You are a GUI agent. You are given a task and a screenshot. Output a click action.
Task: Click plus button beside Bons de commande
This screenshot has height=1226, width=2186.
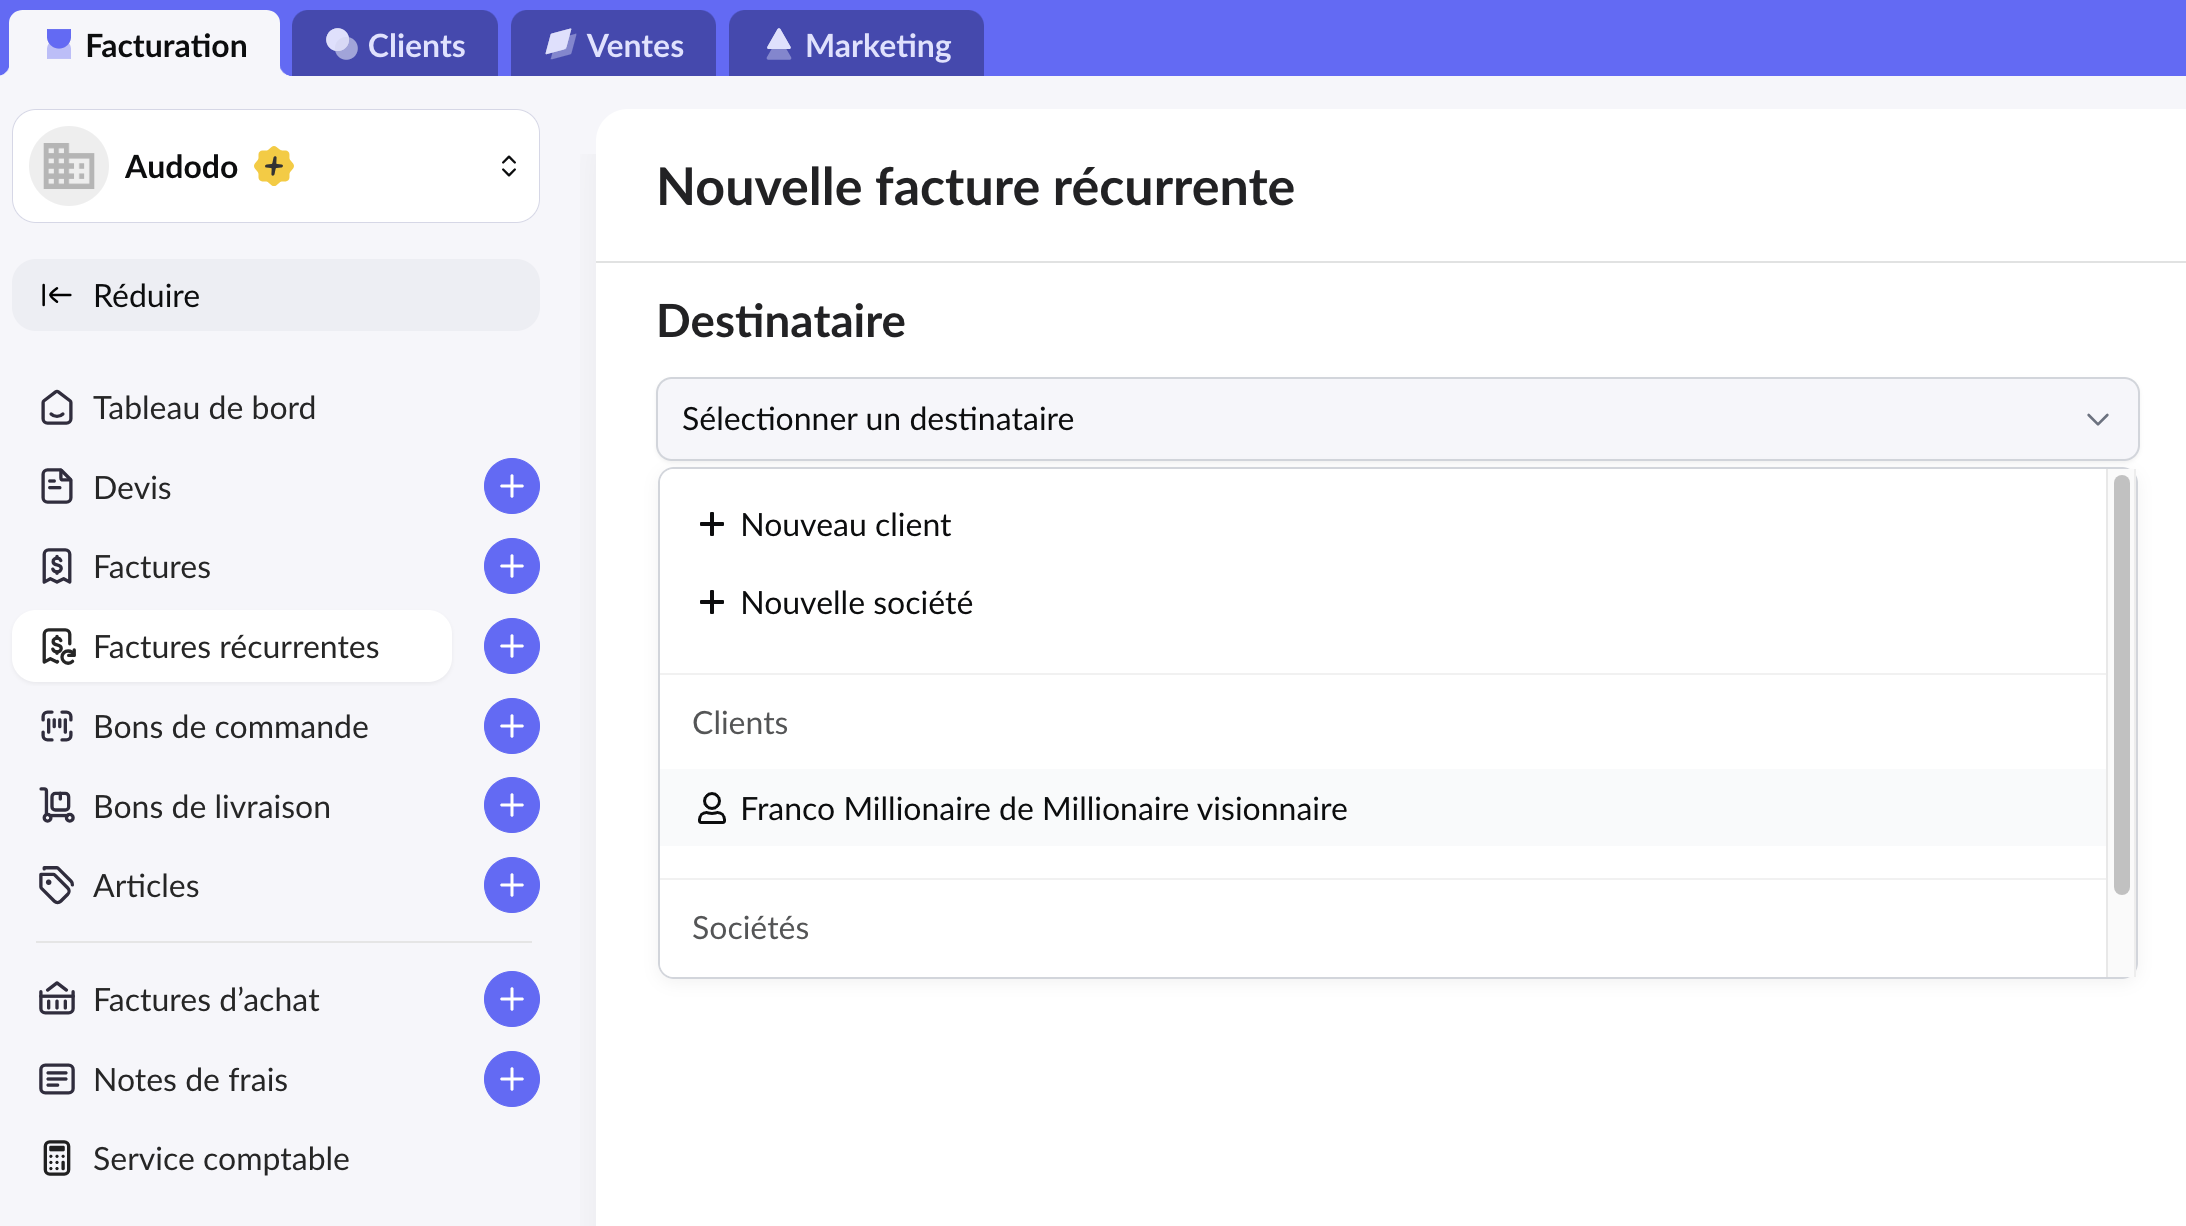[x=511, y=727]
